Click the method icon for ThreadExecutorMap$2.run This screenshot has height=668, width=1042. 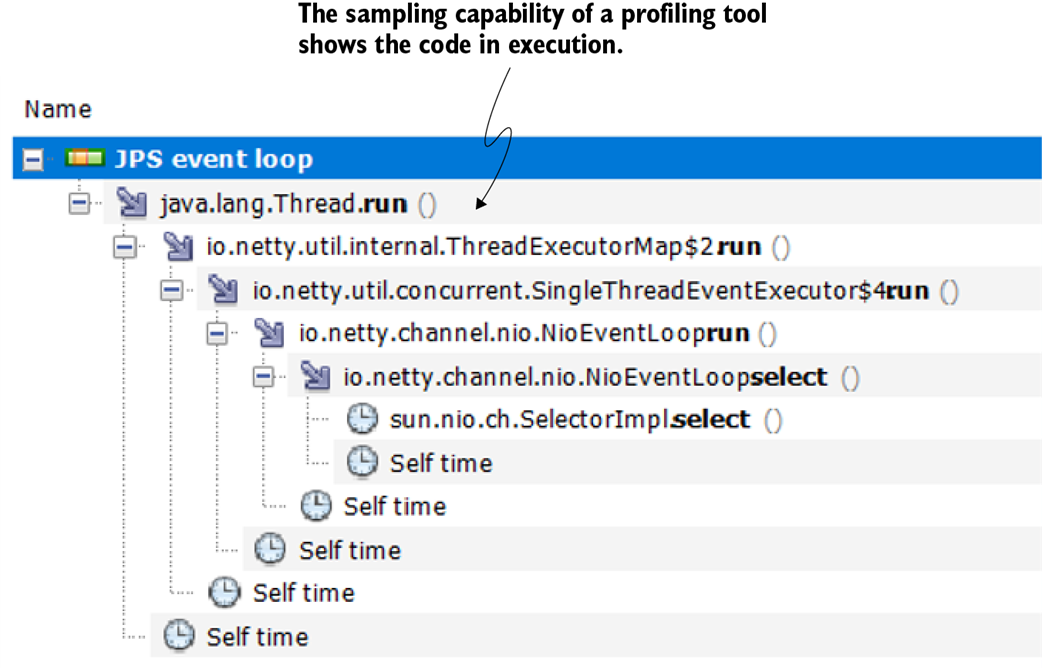(177, 247)
